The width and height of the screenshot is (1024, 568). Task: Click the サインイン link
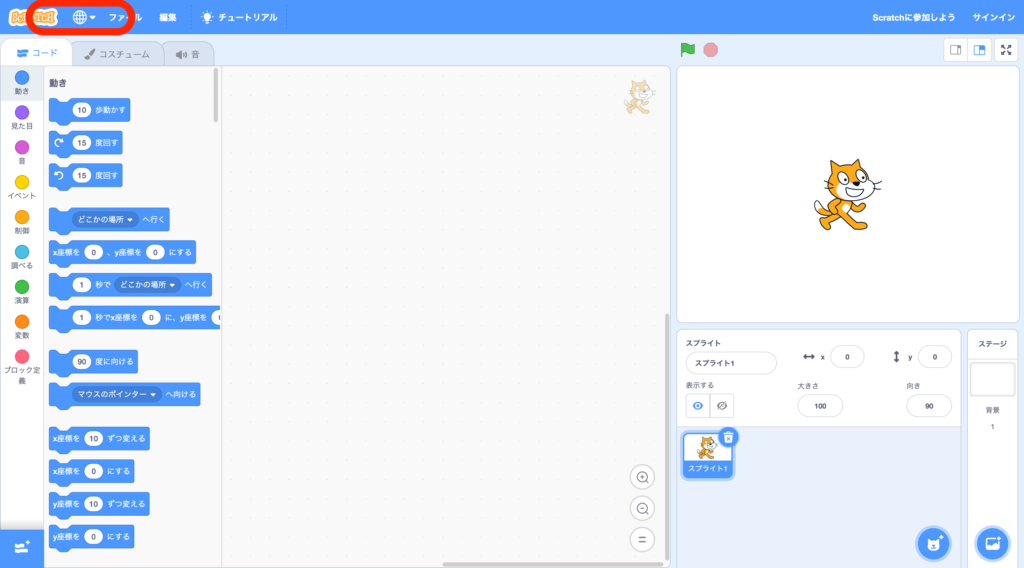pos(993,17)
